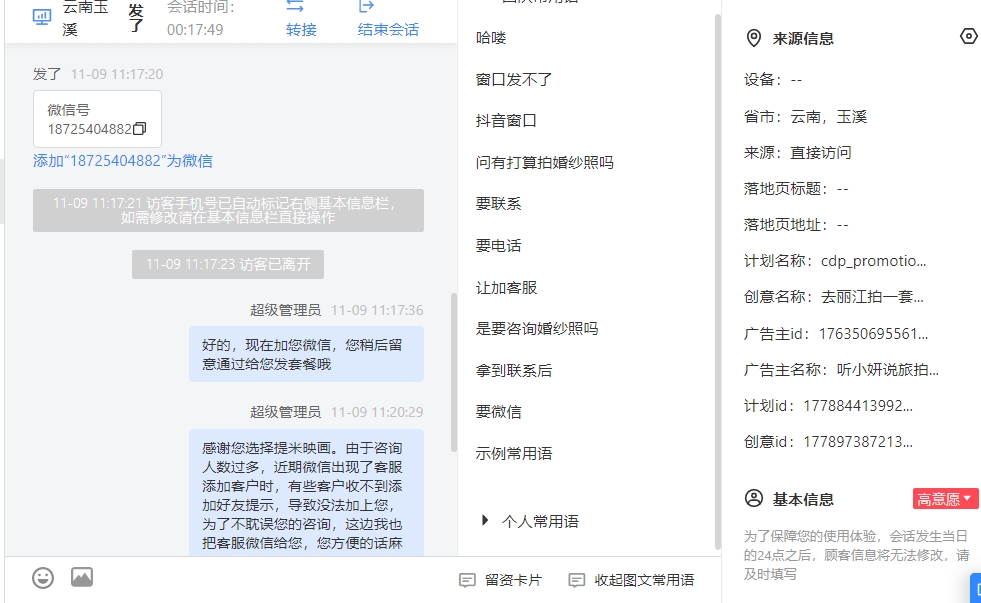Click the 基本信息 section heading
The image size is (981, 603).
coord(803,499)
